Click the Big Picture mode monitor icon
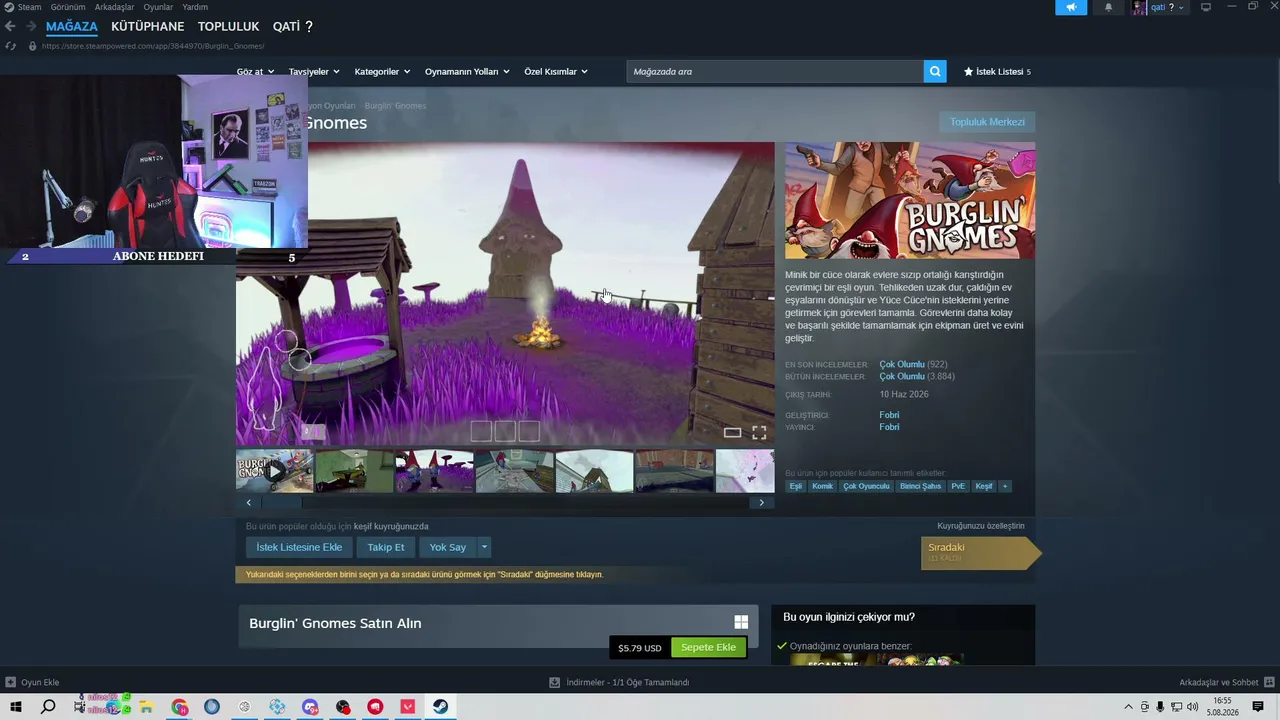This screenshot has width=1280, height=720. 1206,7
